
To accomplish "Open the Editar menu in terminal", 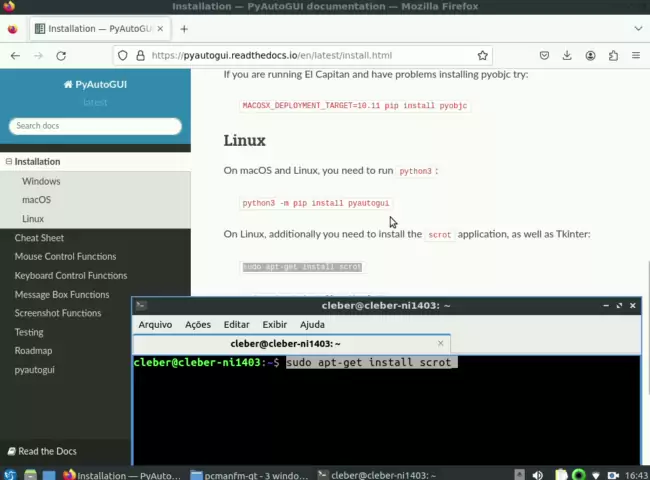I will [236, 324].
